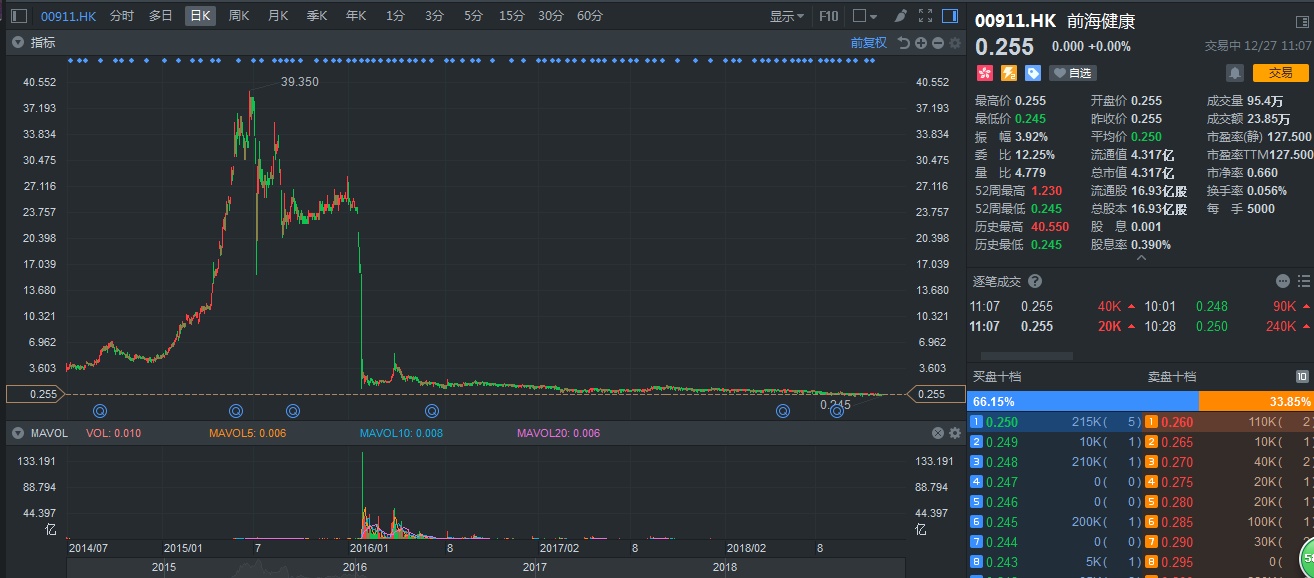Click the 前复权 adjustment link
Image resolution: width=1314 pixels, height=578 pixels.
tap(868, 43)
